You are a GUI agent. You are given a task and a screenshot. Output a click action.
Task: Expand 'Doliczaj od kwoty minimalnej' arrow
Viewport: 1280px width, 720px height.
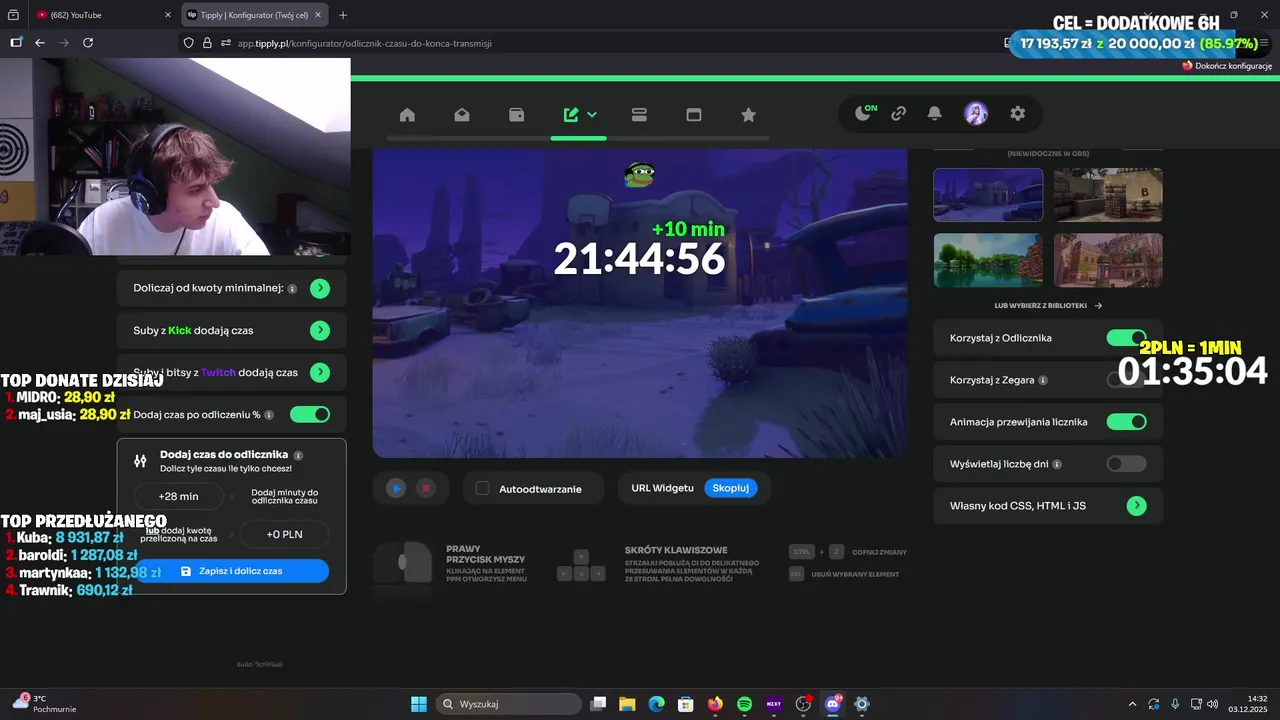(x=319, y=288)
